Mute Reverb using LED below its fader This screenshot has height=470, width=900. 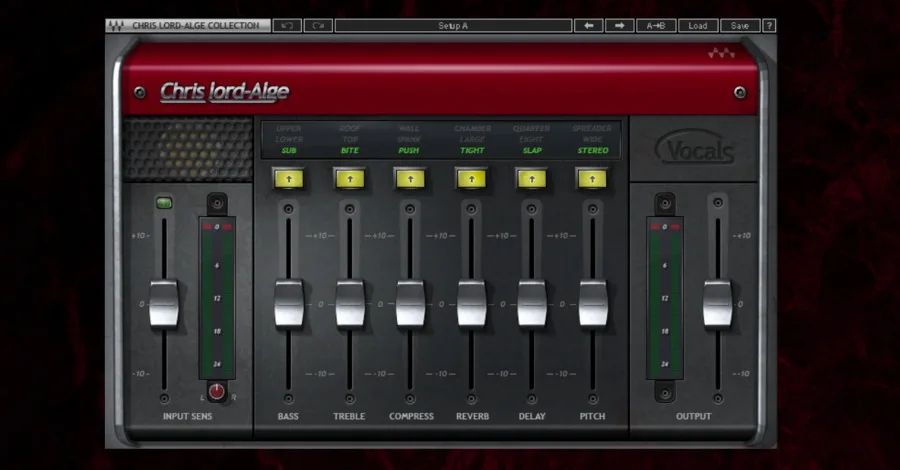[471, 398]
